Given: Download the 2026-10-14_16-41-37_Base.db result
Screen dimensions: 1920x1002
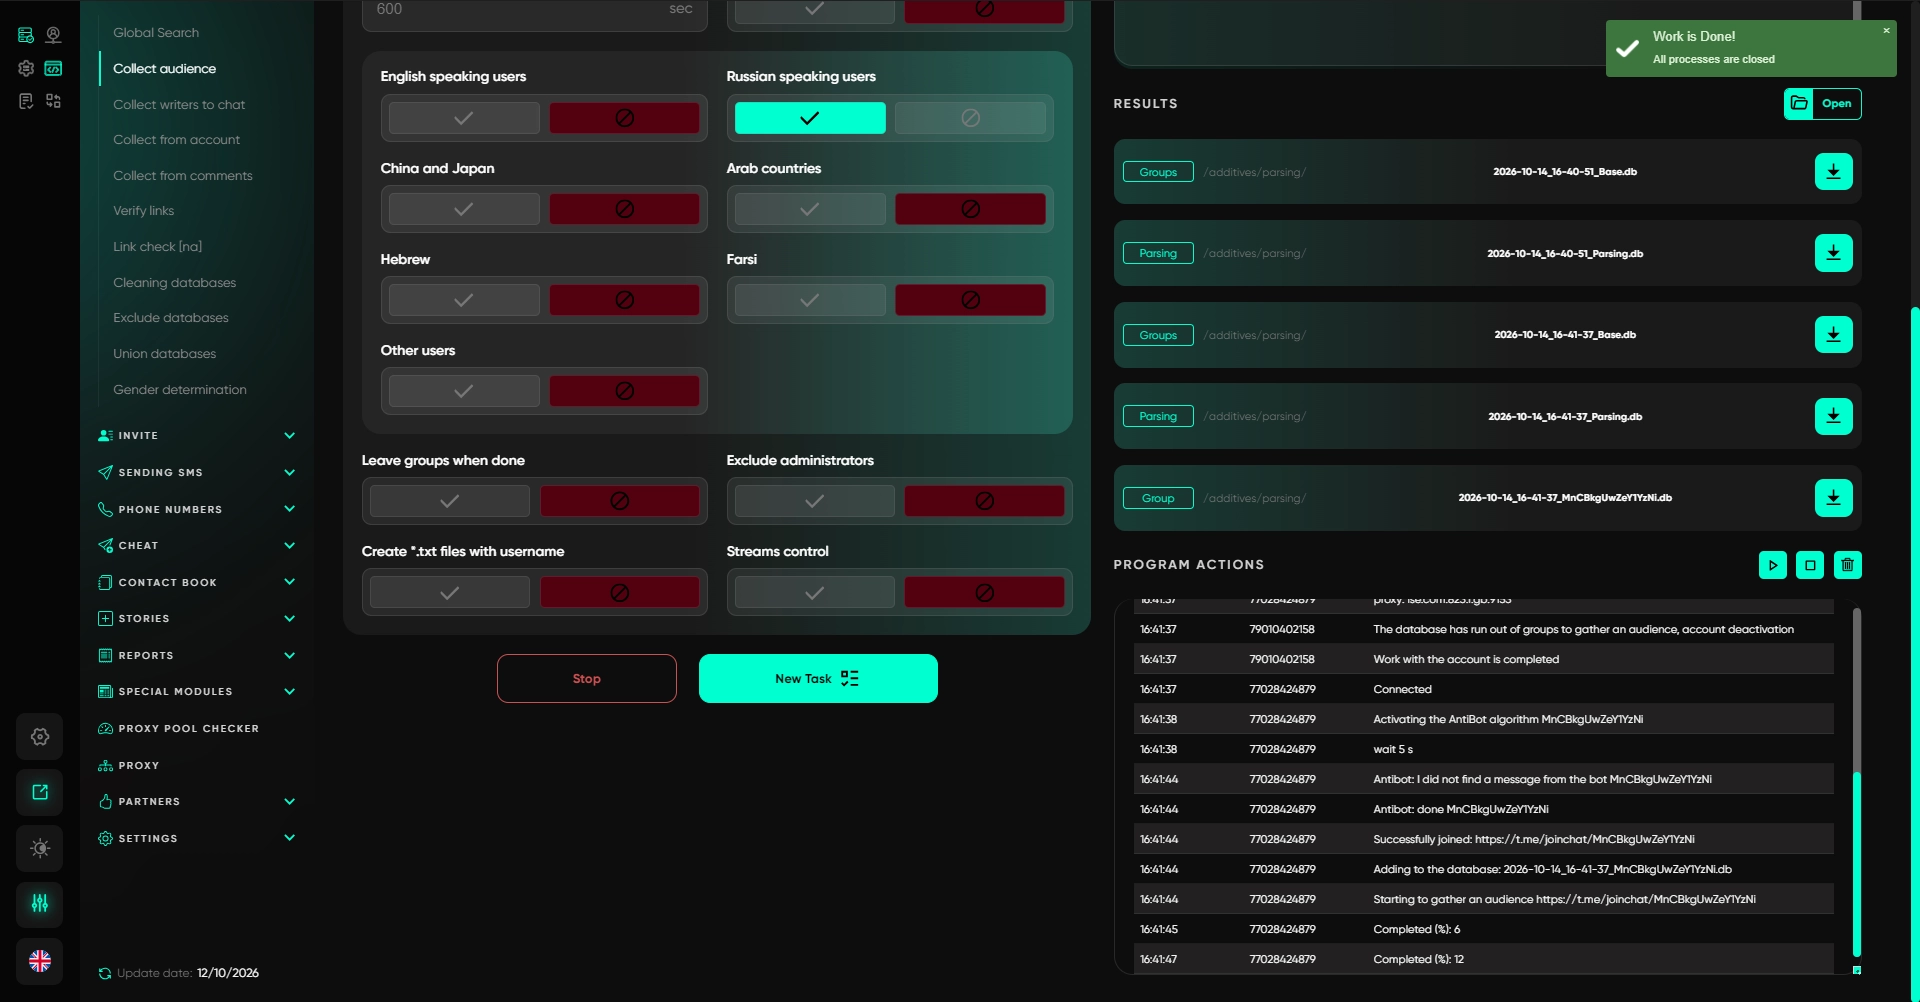Looking at the screenshot, I should 1833,335.
